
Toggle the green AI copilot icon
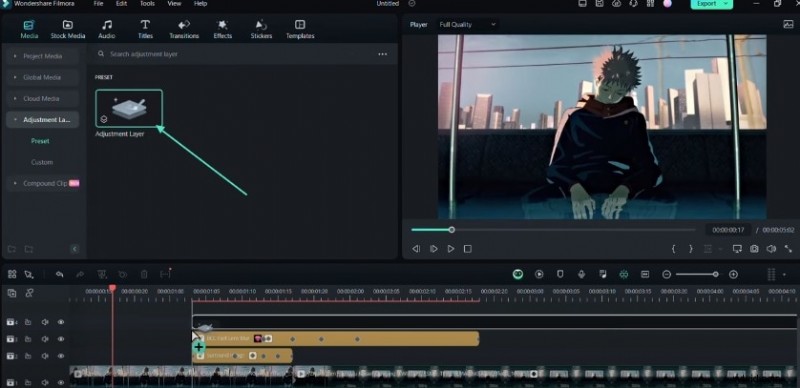(x=518, y=275)
